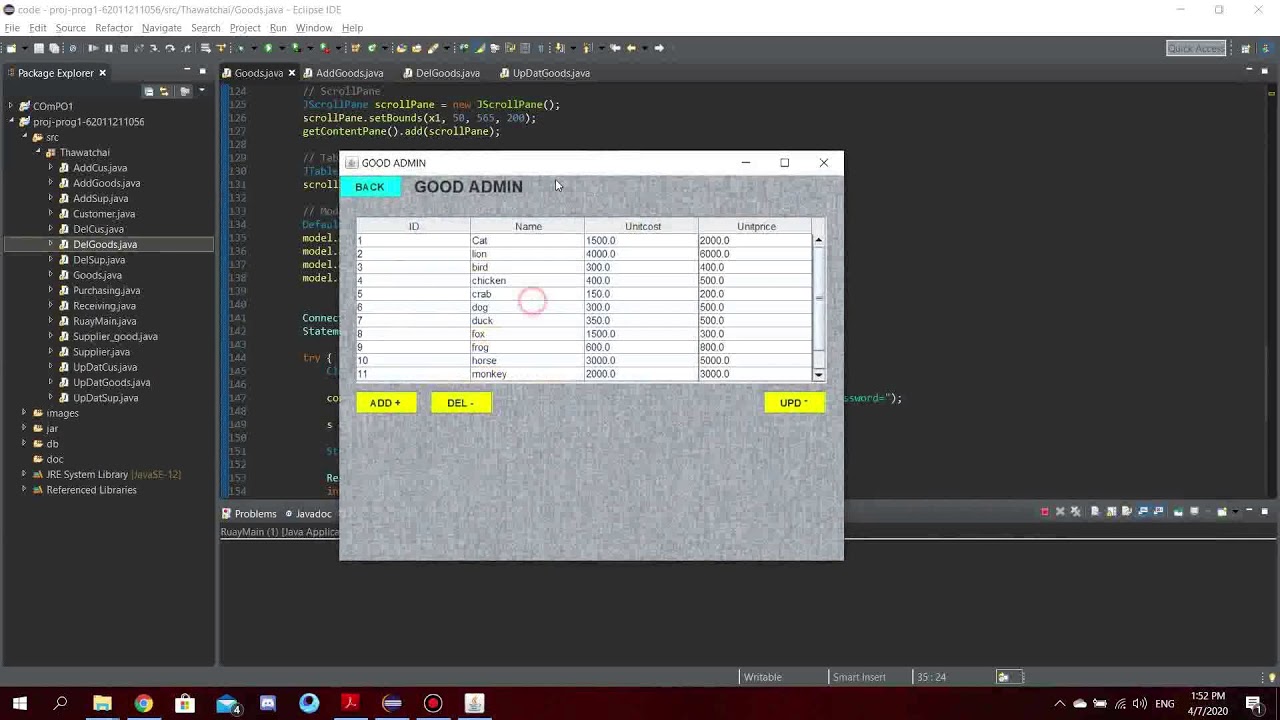Image resolution: width=1280 pixels, height=720 pixels.
Task: Click the red recorder taskbar icon
Action: (433, 704)
